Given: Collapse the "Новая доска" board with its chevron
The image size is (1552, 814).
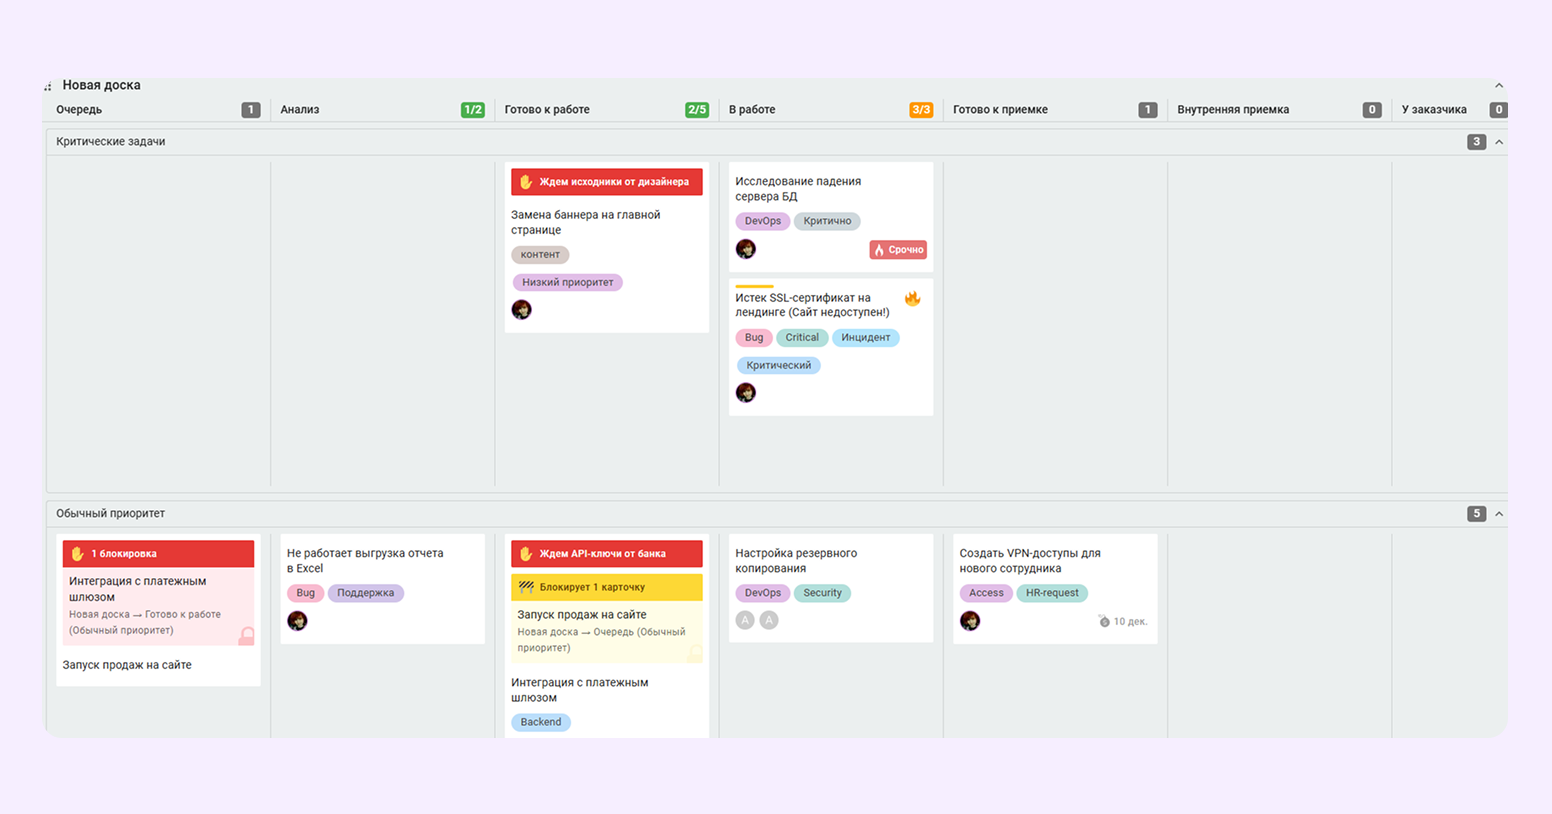Looking at the screenshot, I should click(1498, 86).
